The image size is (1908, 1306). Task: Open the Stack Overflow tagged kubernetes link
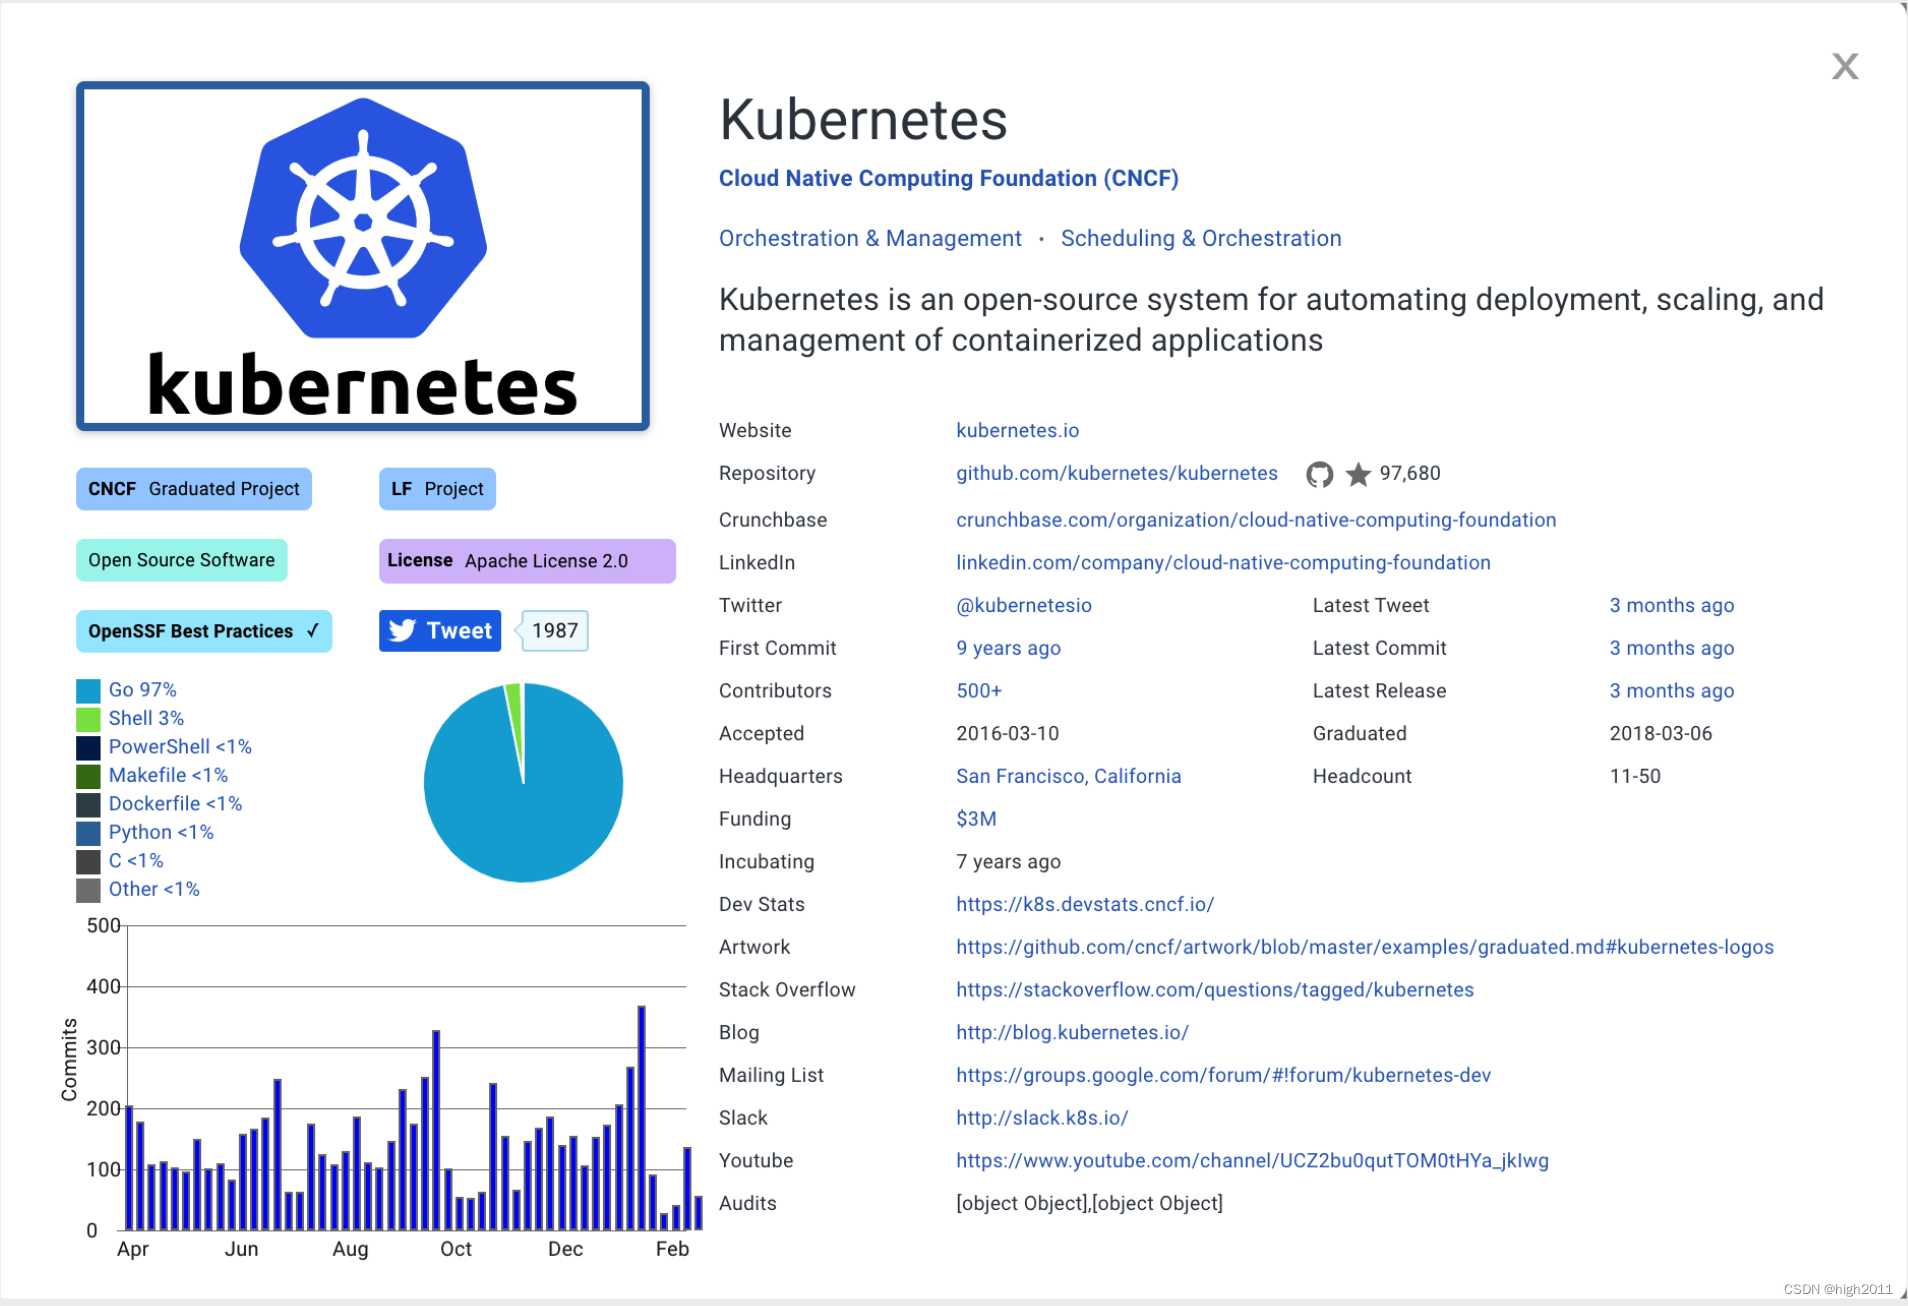(1215, 990)
